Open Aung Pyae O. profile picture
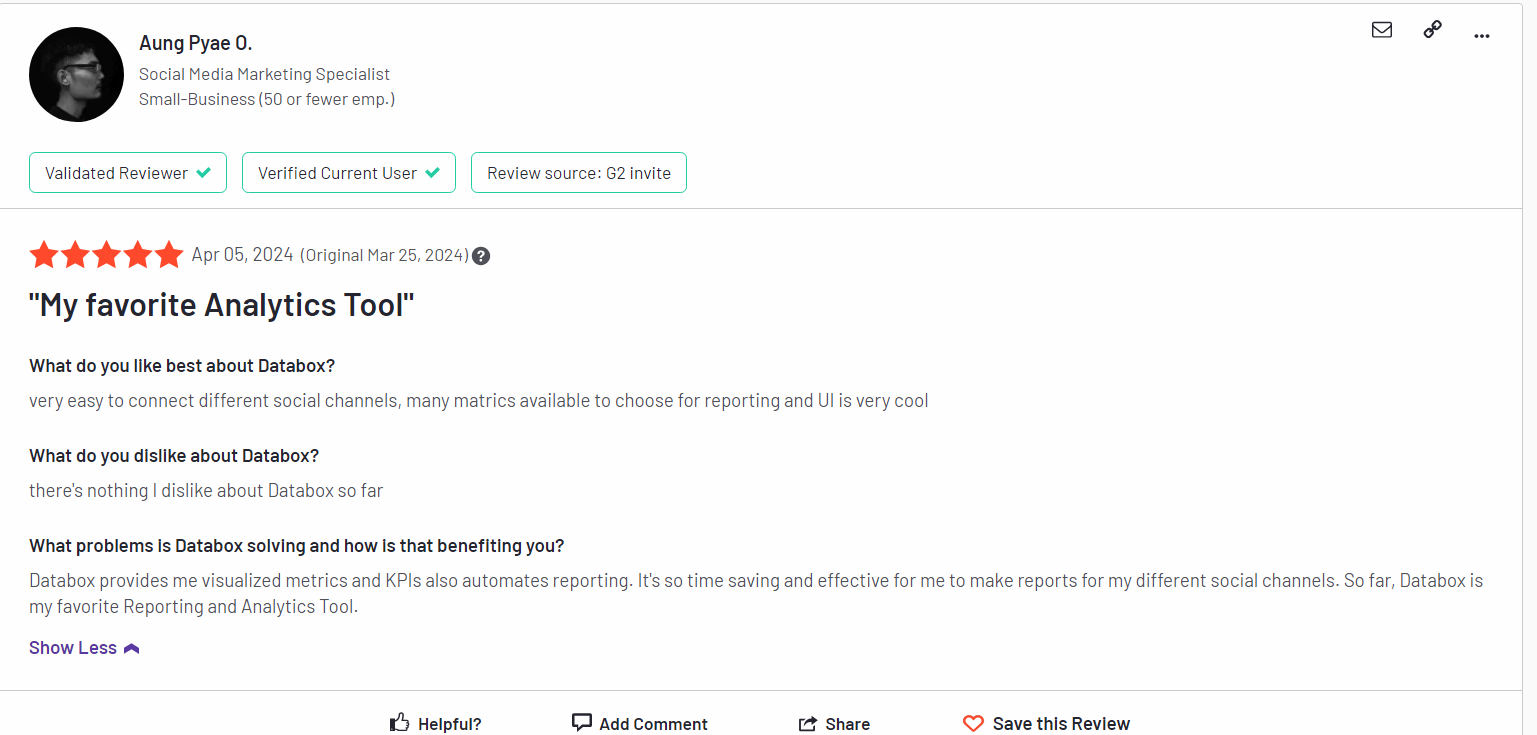Screen dimensions: 1537x735 76,75
